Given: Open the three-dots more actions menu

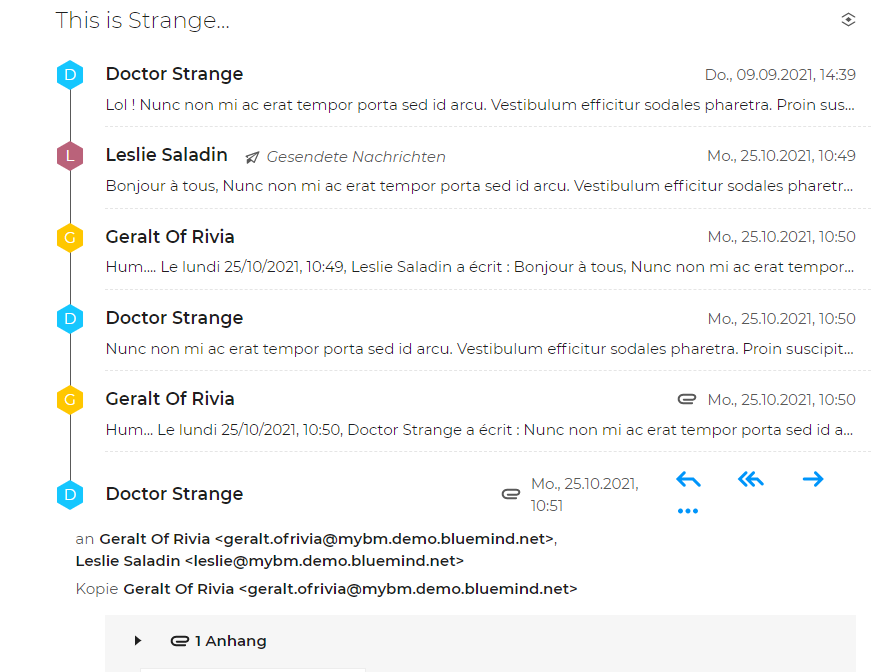Looking at the screenshot, I should (x=688, y=511).
